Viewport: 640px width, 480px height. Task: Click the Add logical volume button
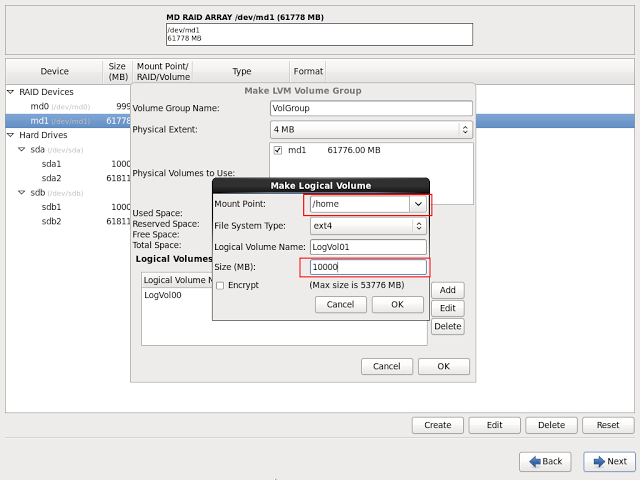447,290
